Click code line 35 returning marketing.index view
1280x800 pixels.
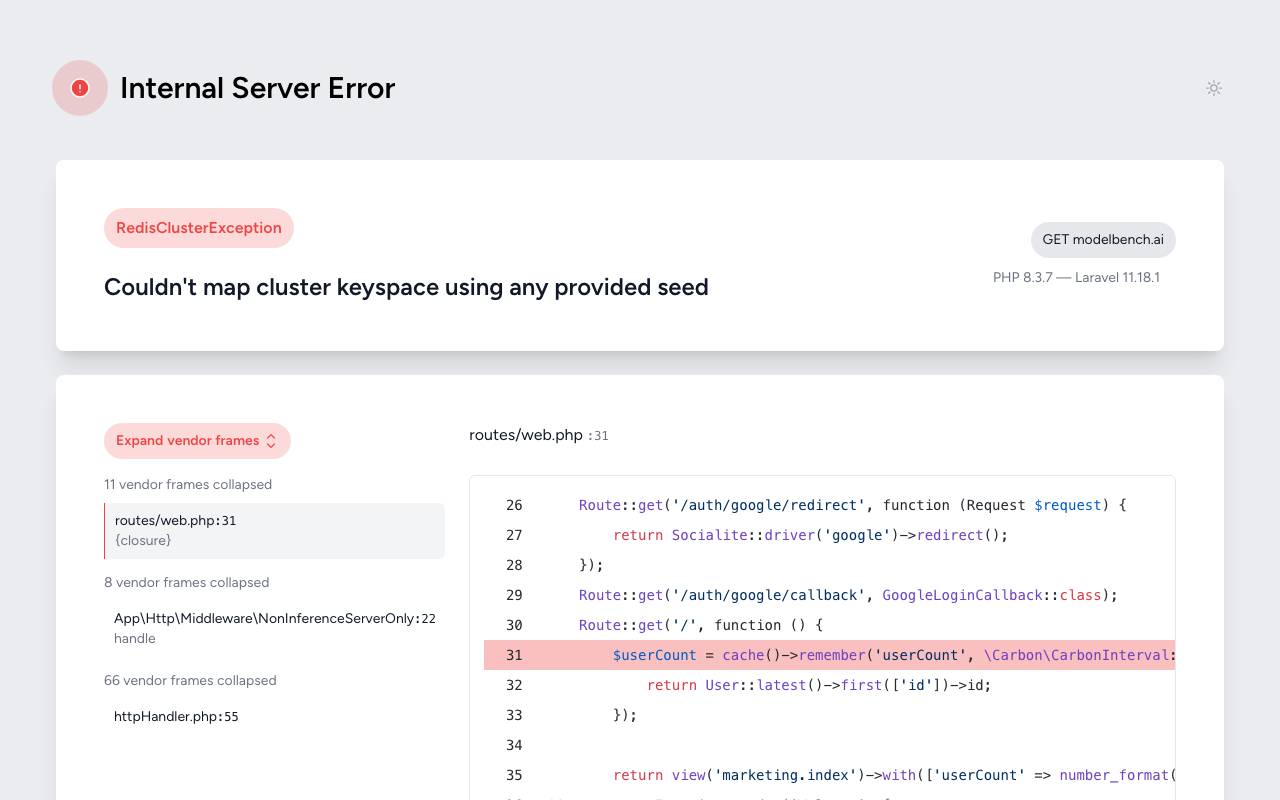829,775
